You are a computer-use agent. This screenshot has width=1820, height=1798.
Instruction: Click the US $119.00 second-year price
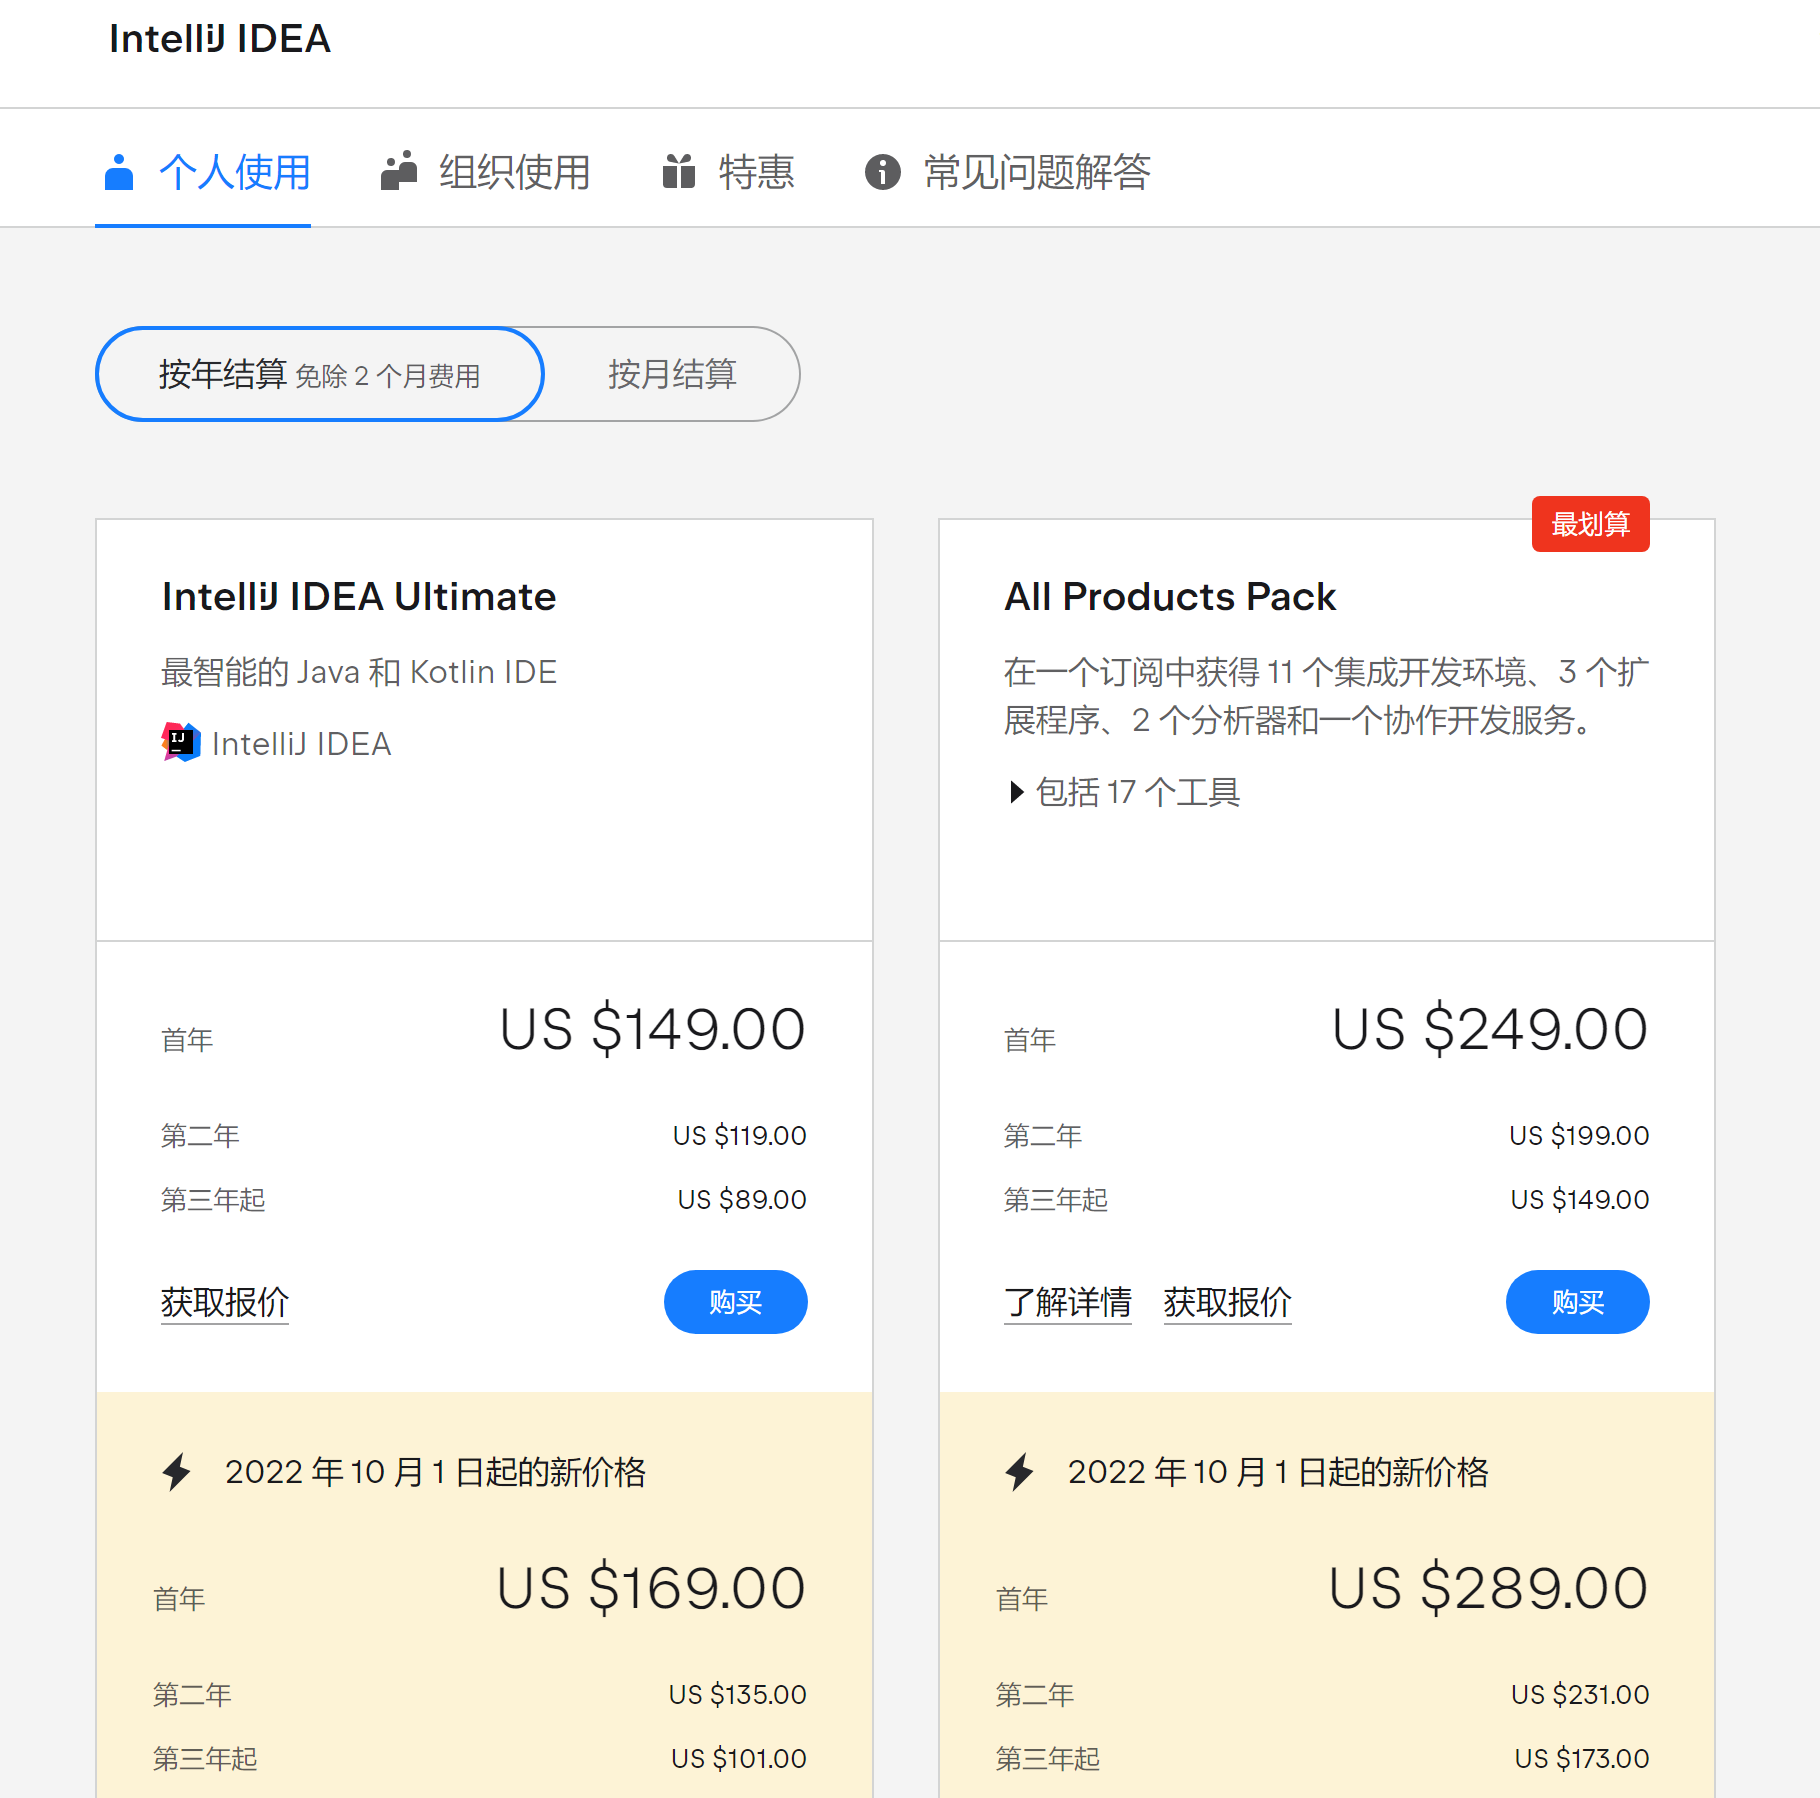pos(740,1136)
